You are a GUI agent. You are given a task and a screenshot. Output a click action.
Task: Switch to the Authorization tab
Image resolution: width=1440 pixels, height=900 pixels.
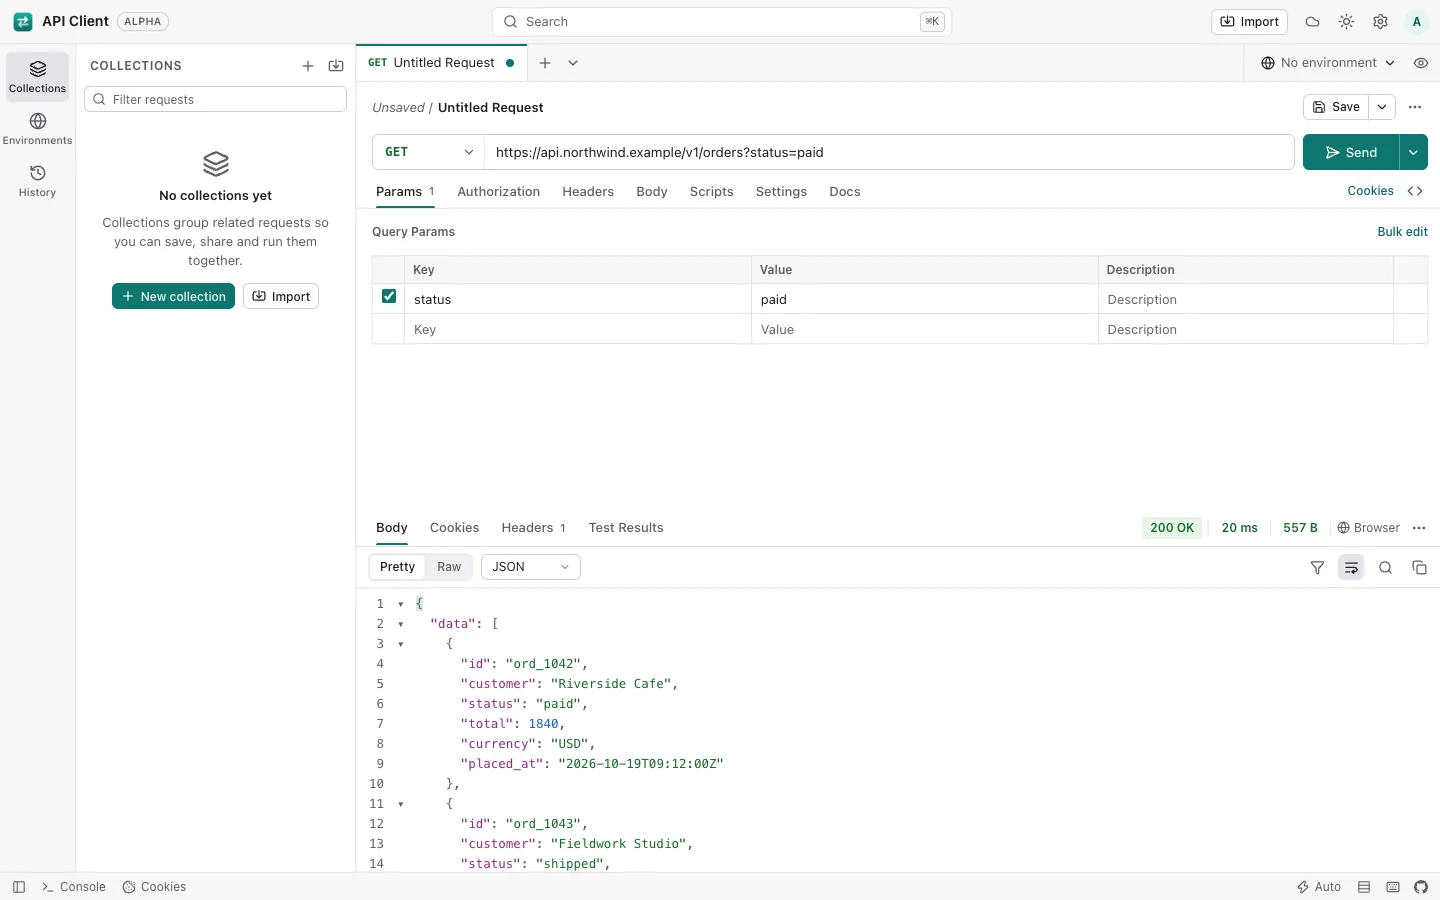498,192
